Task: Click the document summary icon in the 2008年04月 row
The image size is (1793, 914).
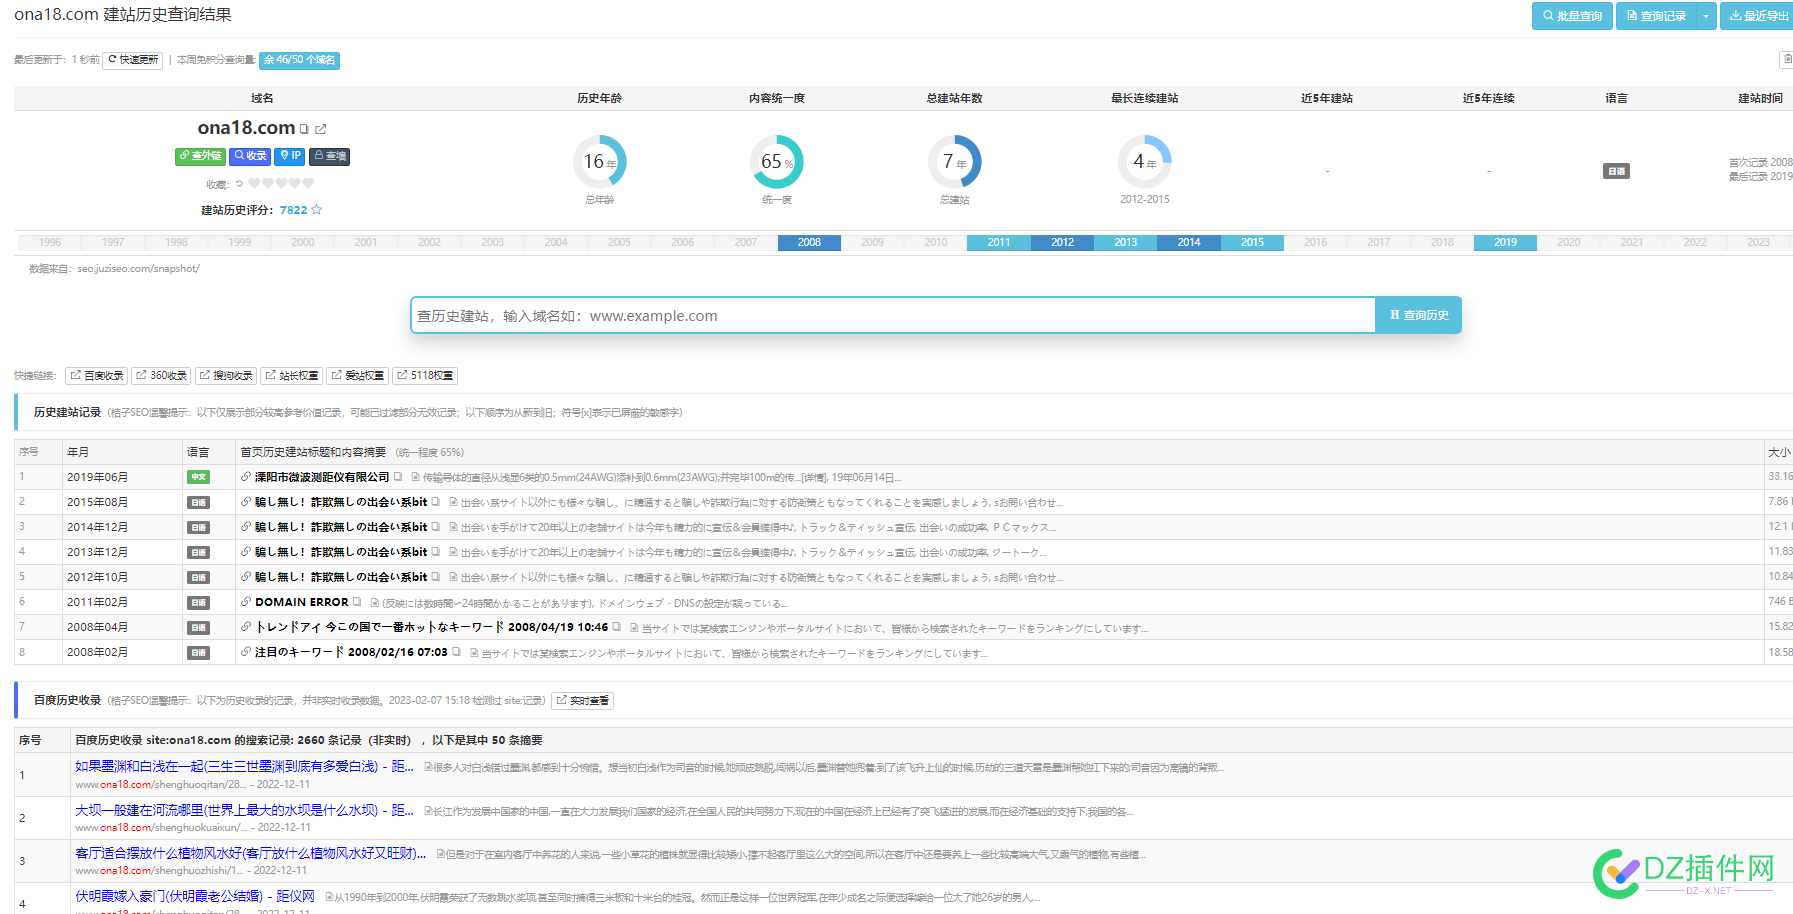Action: coord(633,628)
